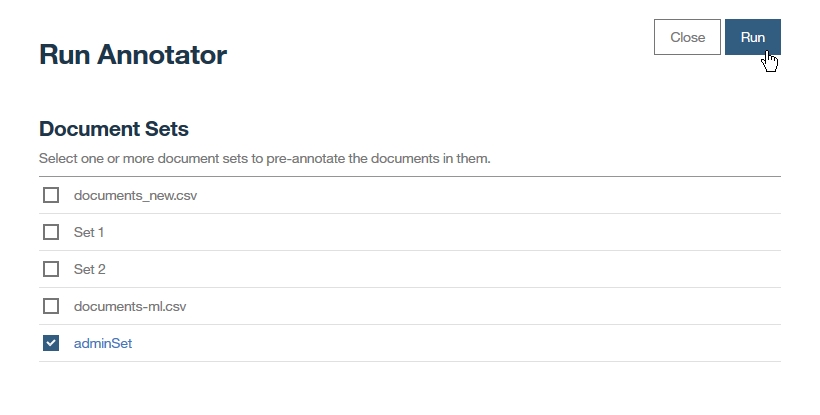Uncheck the adminSet checkbox
Image resolution: width=820 pixels, height=415 pixels.
(x=51, y=343)
